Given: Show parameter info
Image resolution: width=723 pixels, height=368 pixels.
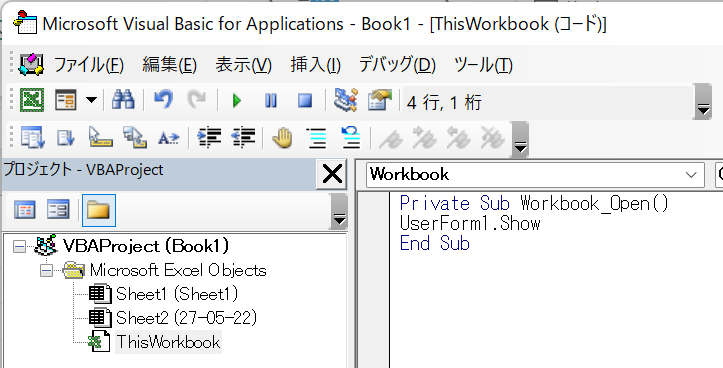Looking at the screenshot, I should coord(135,138).
